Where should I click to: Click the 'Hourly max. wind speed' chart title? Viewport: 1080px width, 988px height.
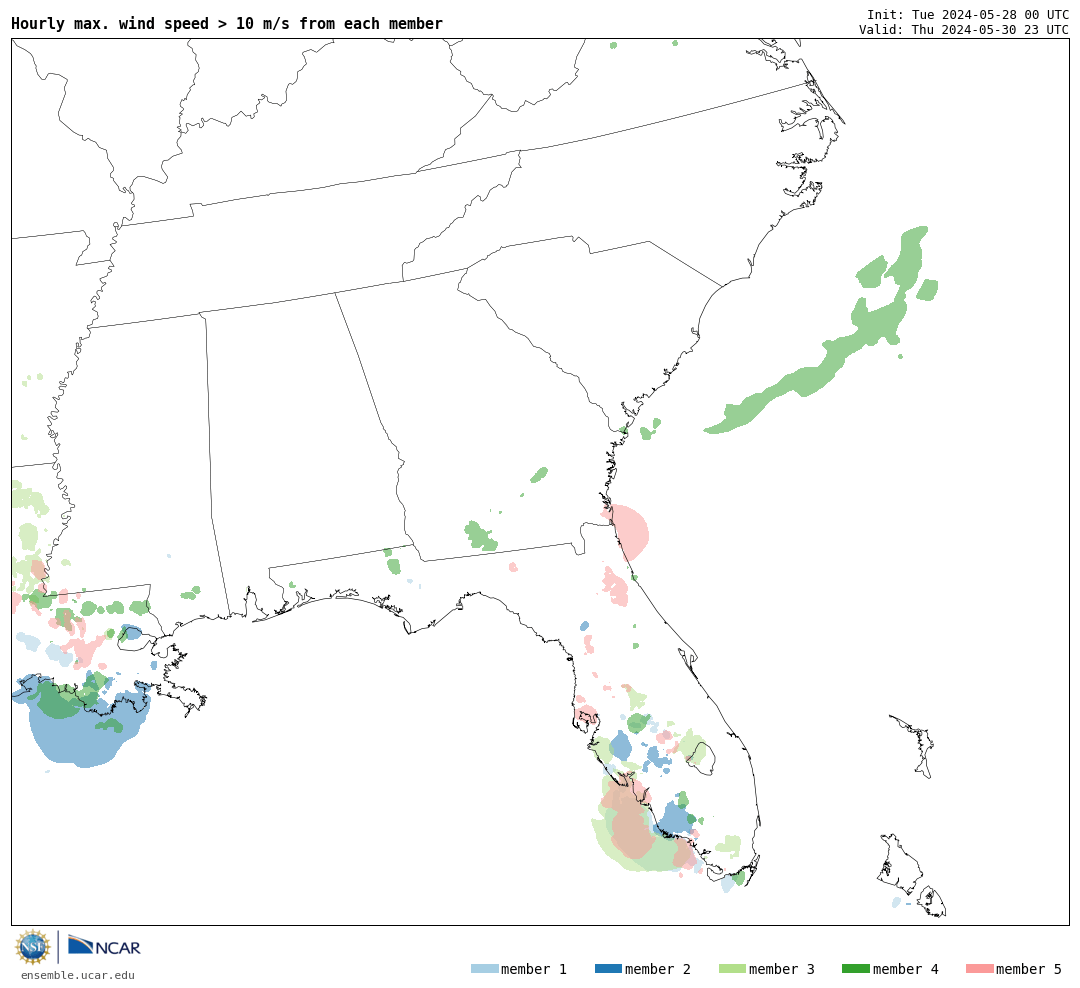[x=227, y=23]
